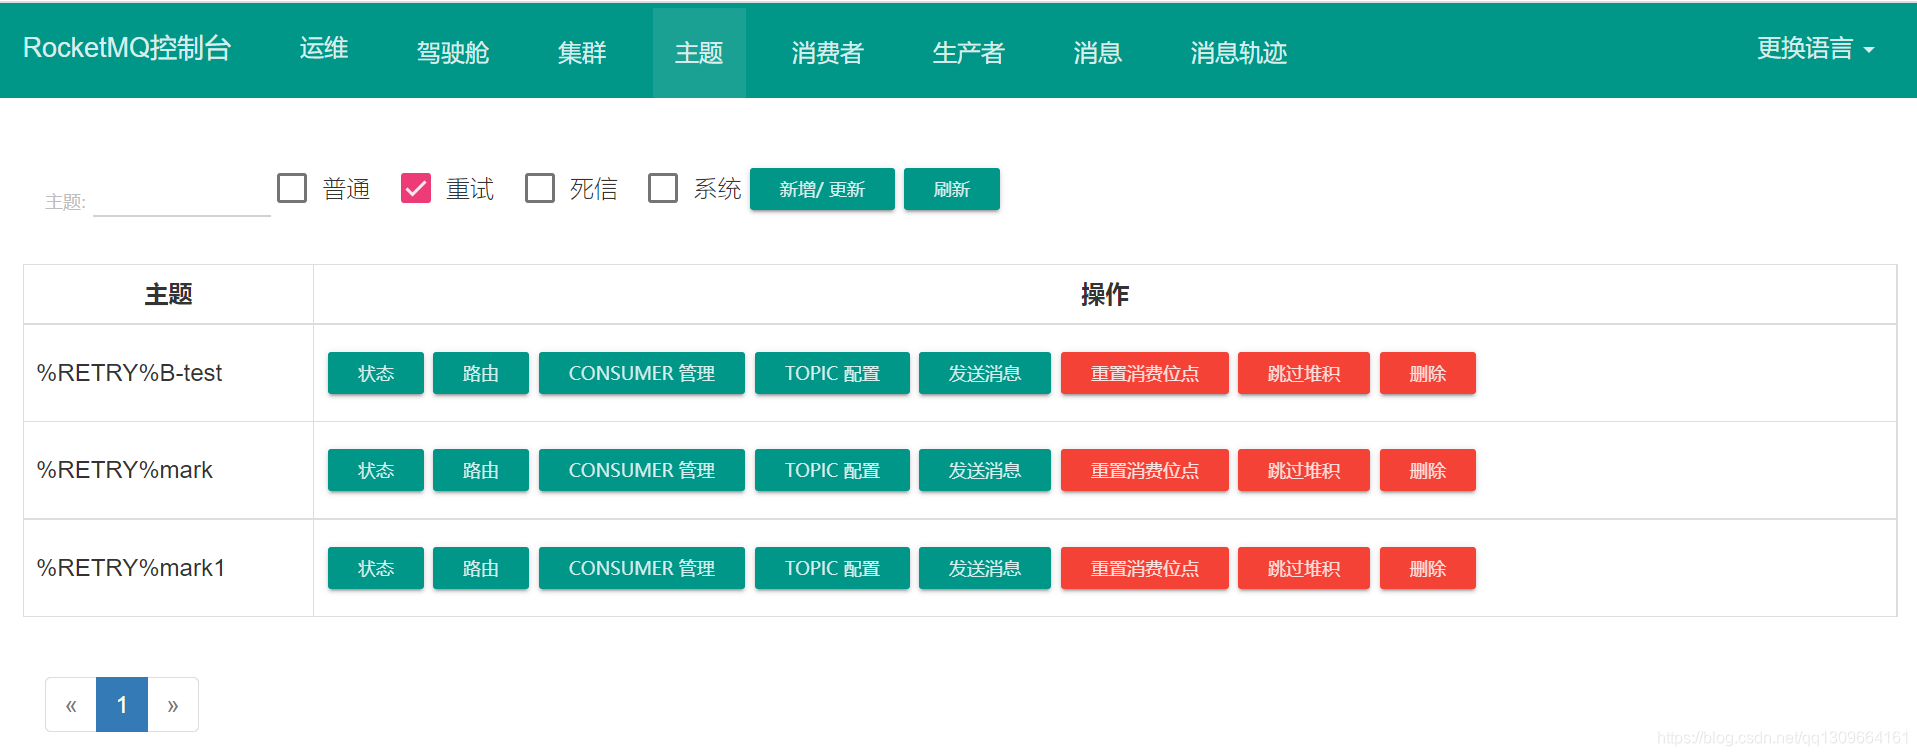The width and height of the screenshot is (1917, 756).
Task: Enable the 普通 checkbox
Action: [292, 188]
